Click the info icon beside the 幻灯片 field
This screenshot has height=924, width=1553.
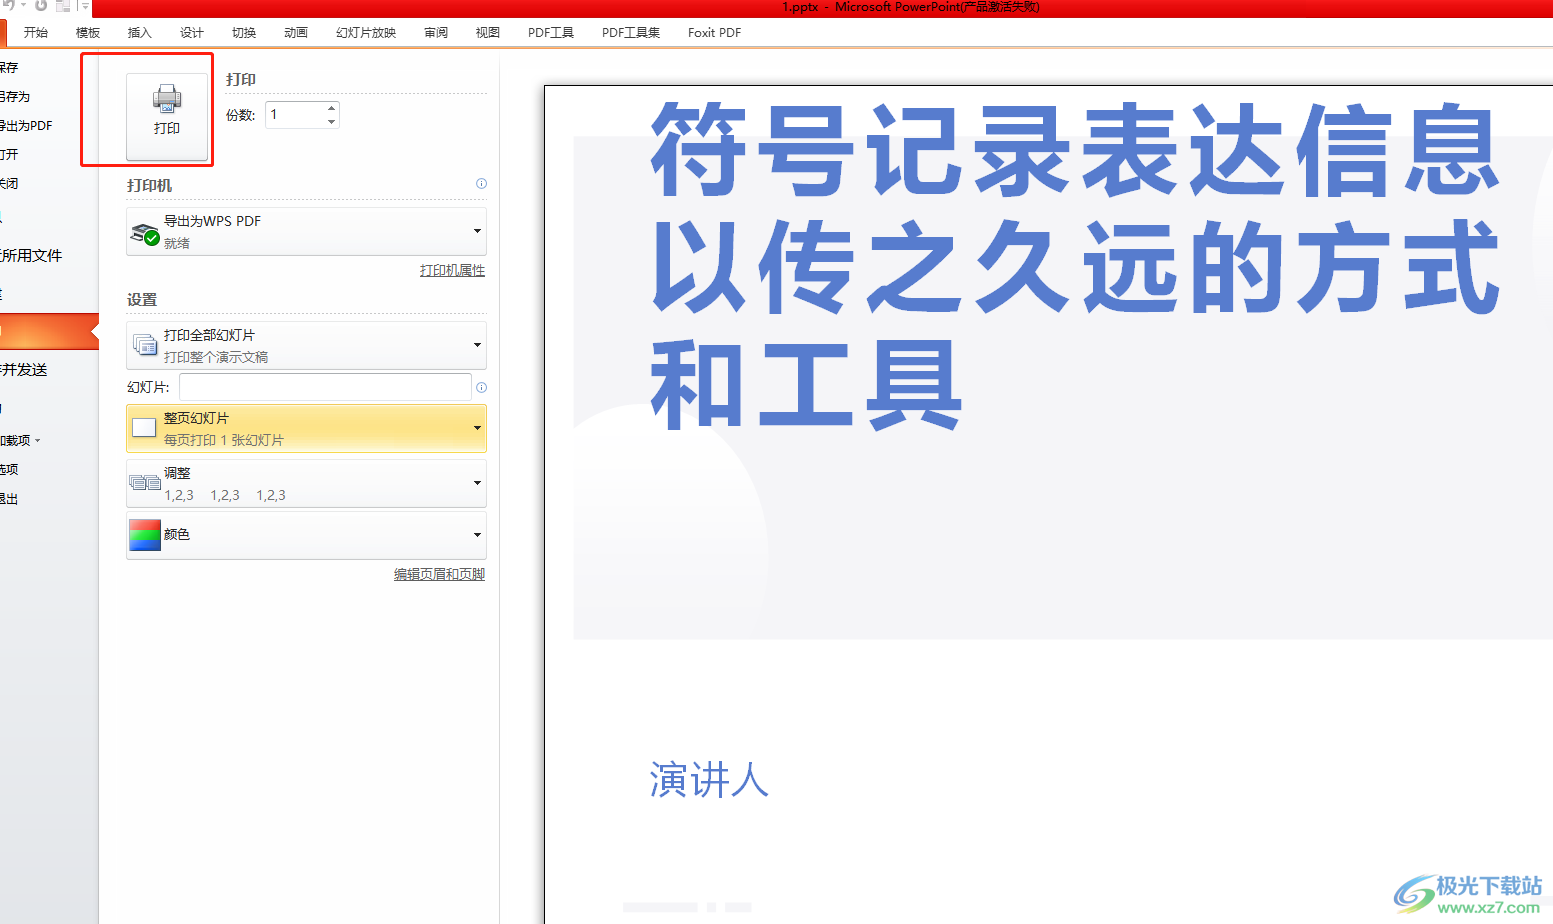click(481, 388)
